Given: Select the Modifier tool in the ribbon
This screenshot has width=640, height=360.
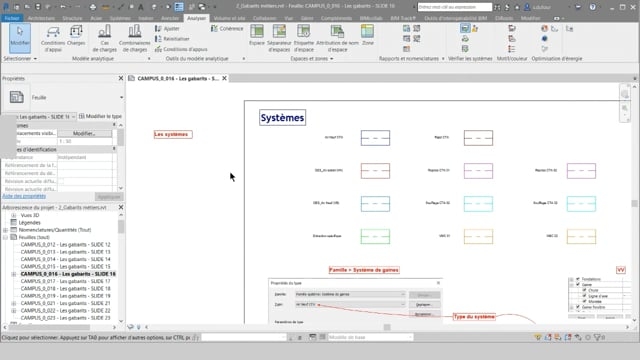Looking at the screenshot, I should pyautogui.click(x=20, y=38).
